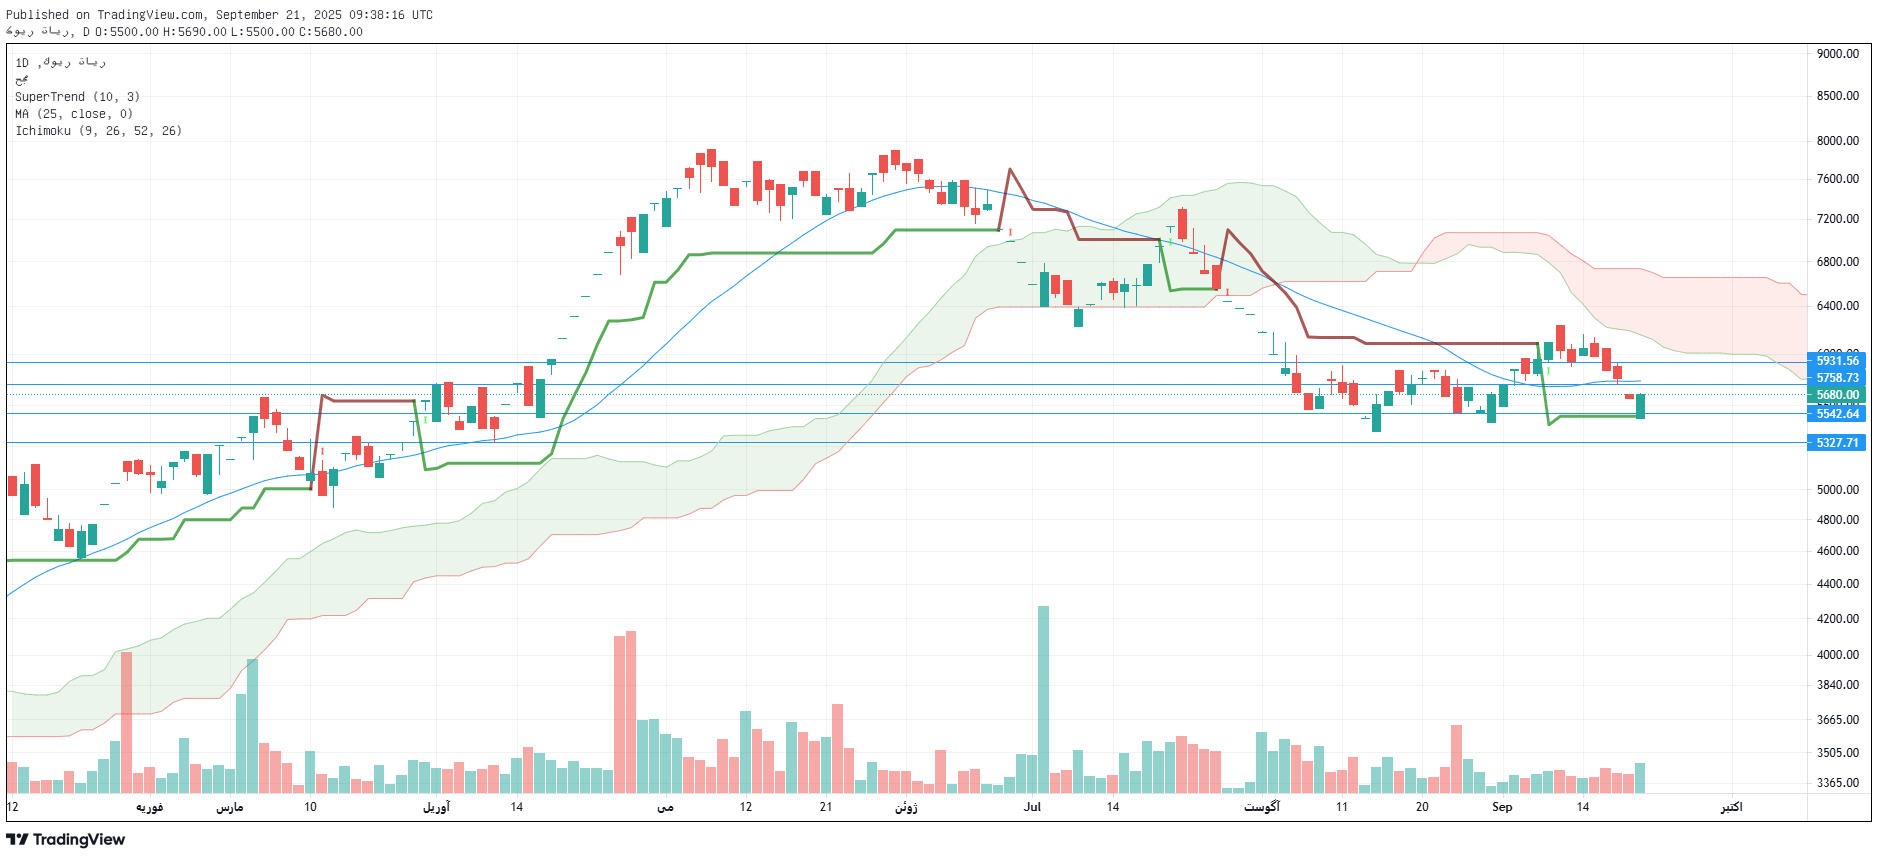Select the Ichimoku (9, 26, 52, 26) legend

click(98, 131)
